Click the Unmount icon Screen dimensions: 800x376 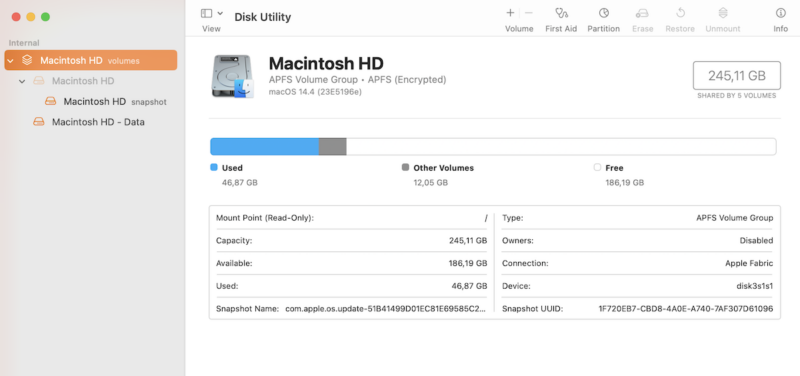tap(723, 13)
